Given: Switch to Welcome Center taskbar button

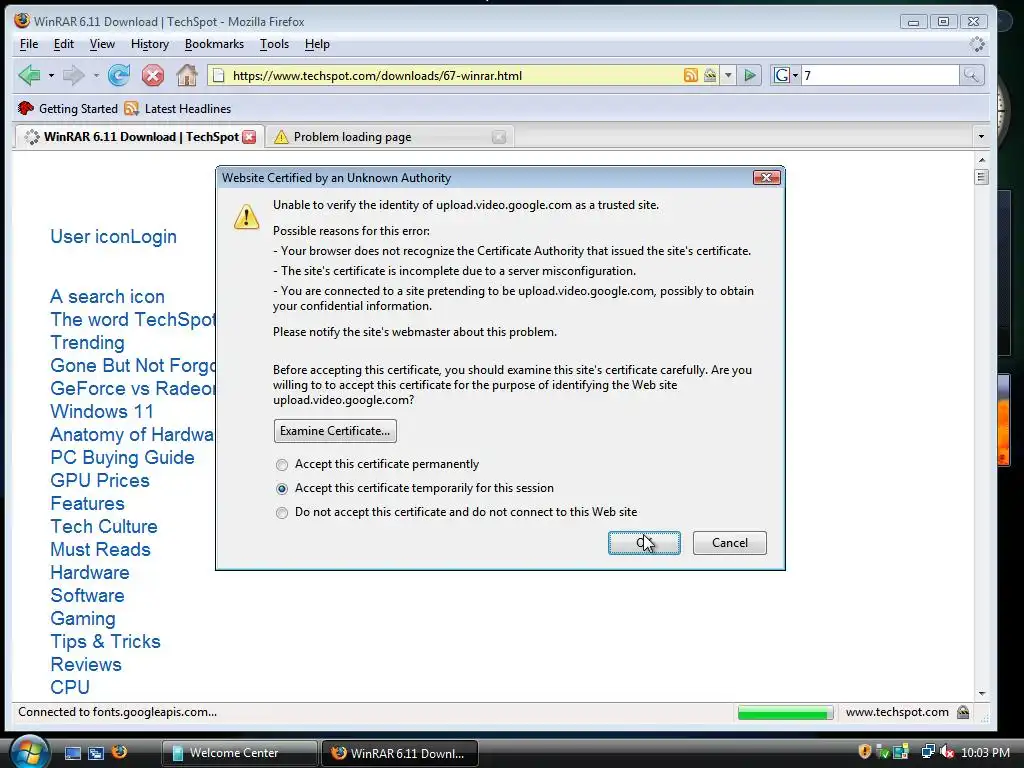Looking at the screenshot, I should tap(239, 753).
